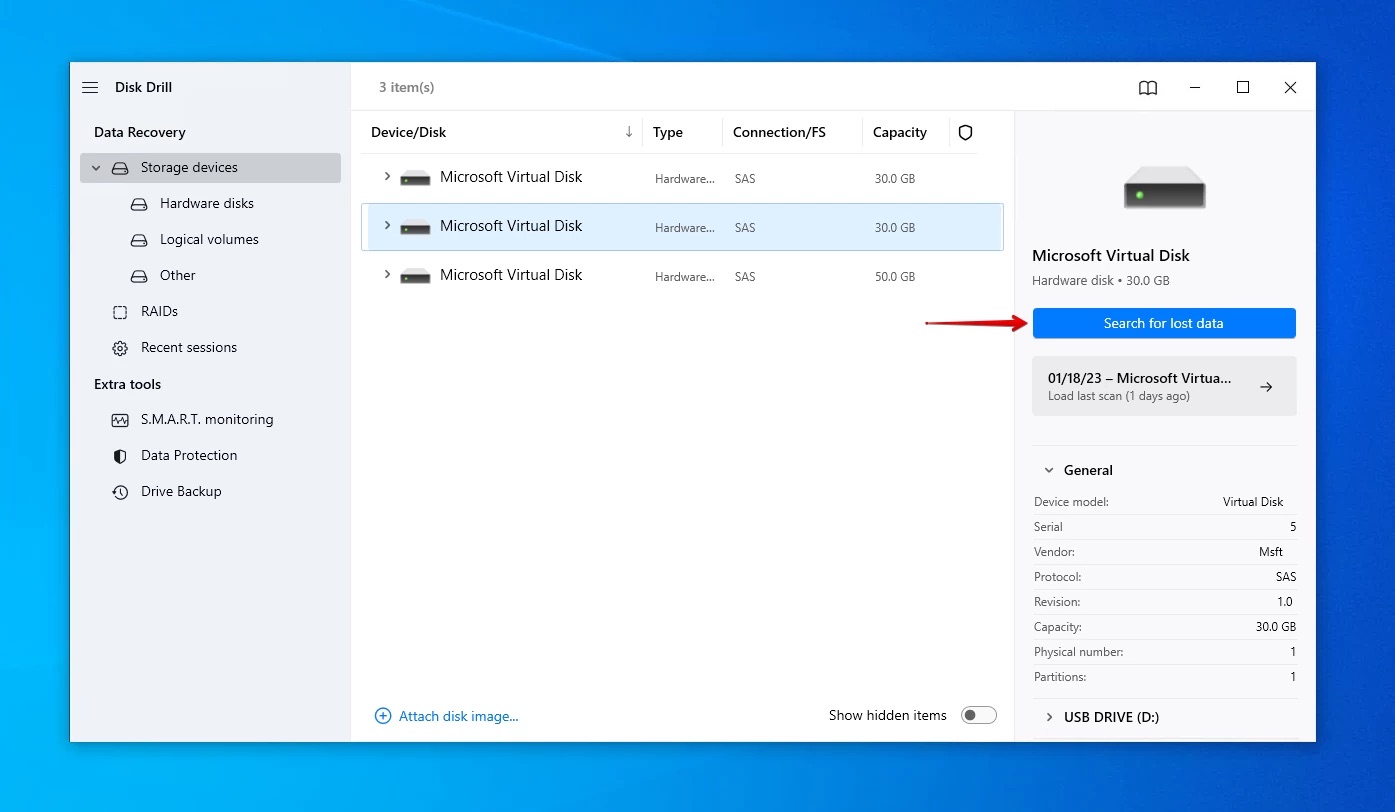This screenshot has height=812, width=1395.
Task: Select Logical volumes in sidebar
Action: 209,240
